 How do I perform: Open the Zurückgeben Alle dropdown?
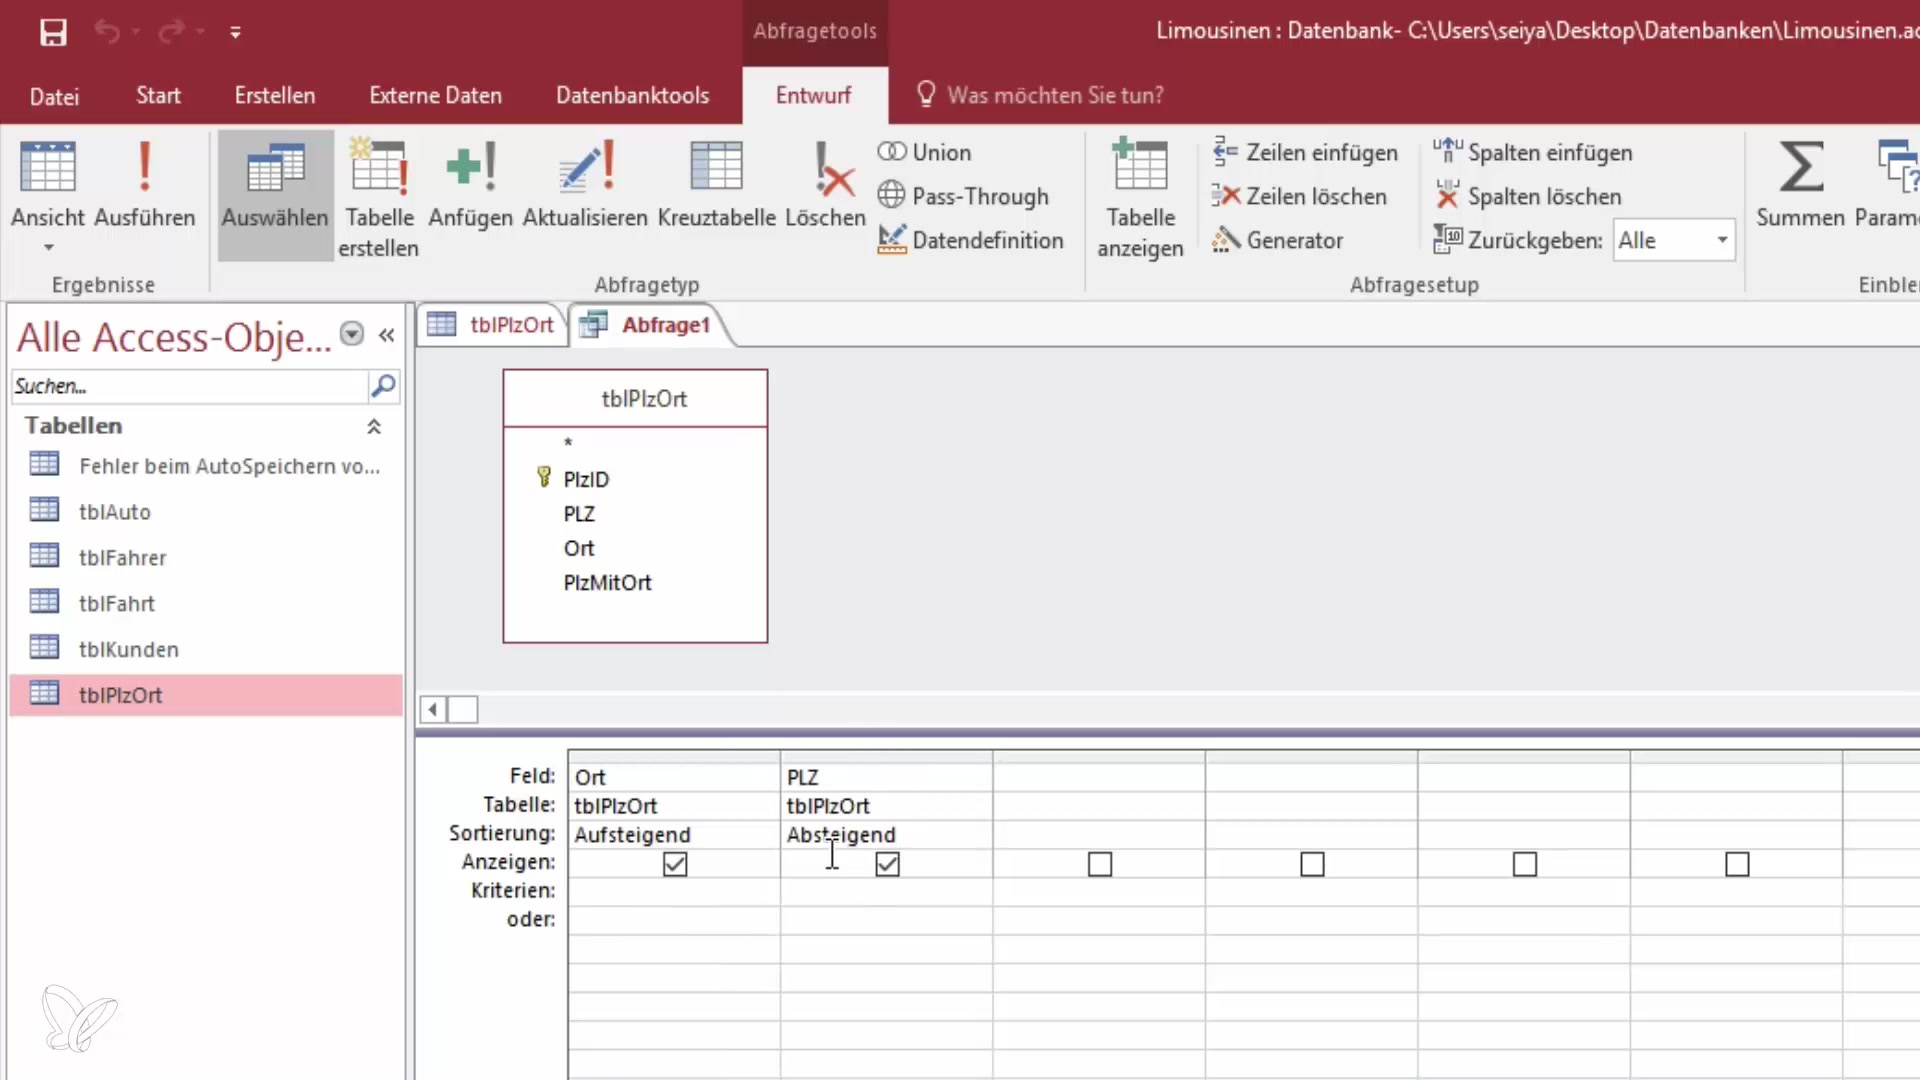coord(1722,240)
